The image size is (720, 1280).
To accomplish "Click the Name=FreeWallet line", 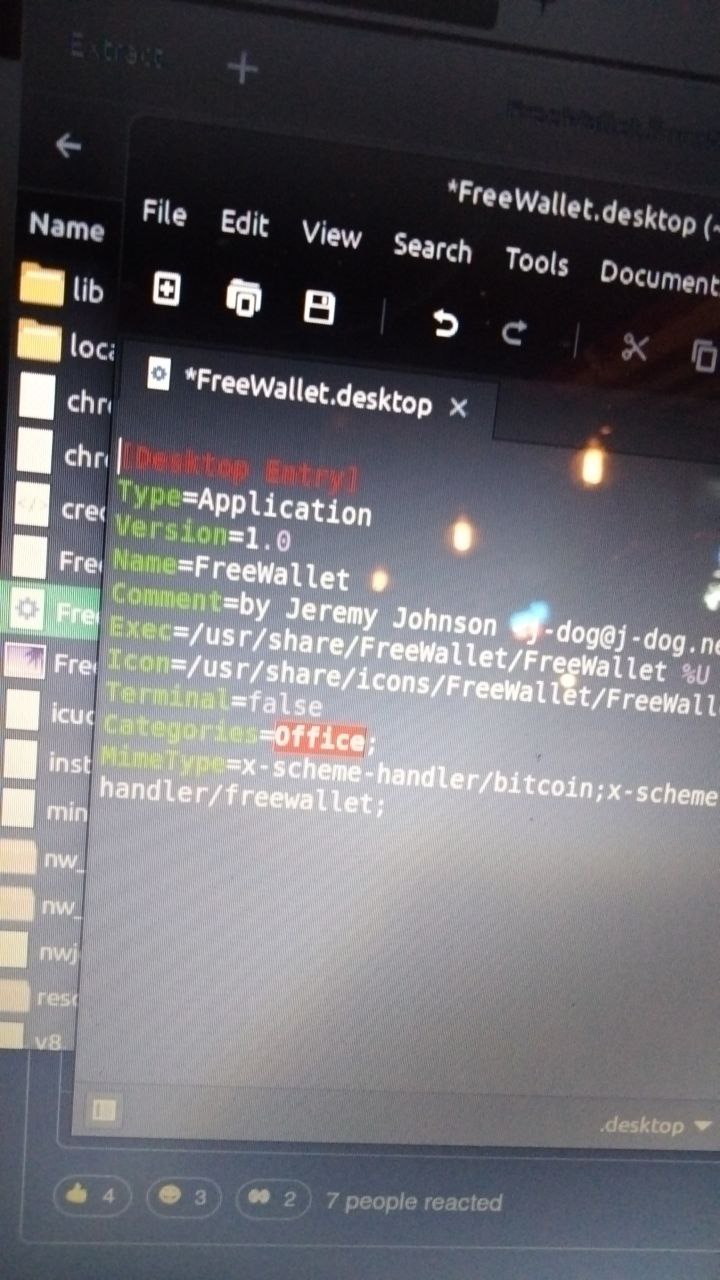I will (x=231, y=569).
